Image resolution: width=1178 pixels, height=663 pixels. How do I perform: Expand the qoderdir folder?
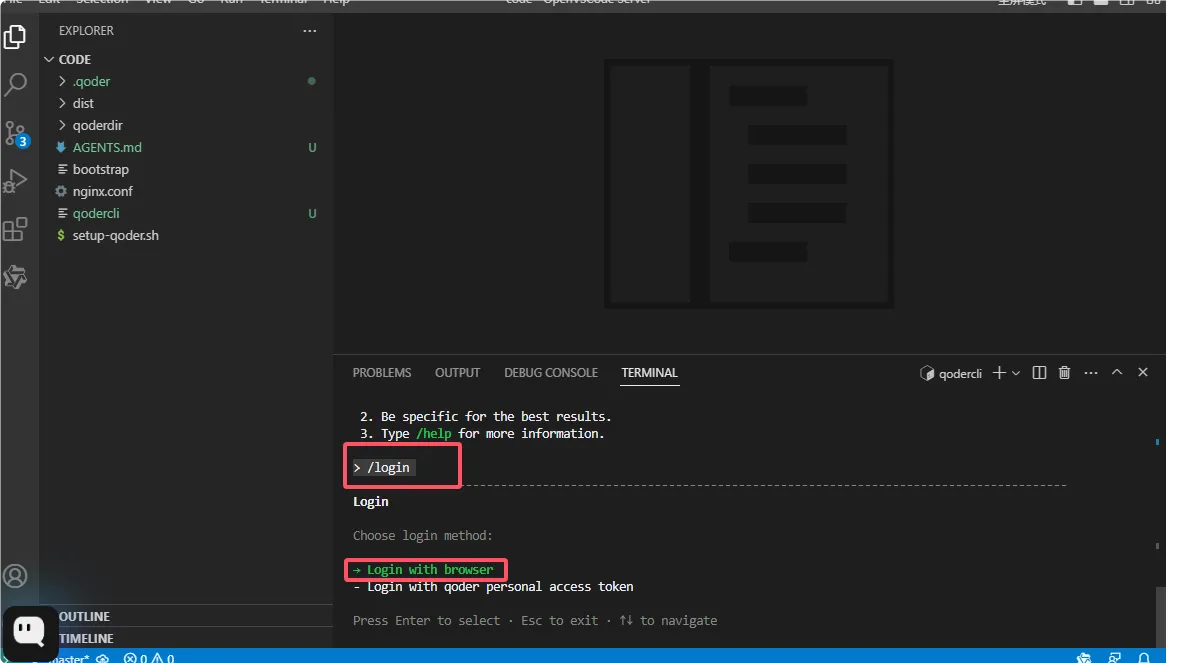(186, 126)
